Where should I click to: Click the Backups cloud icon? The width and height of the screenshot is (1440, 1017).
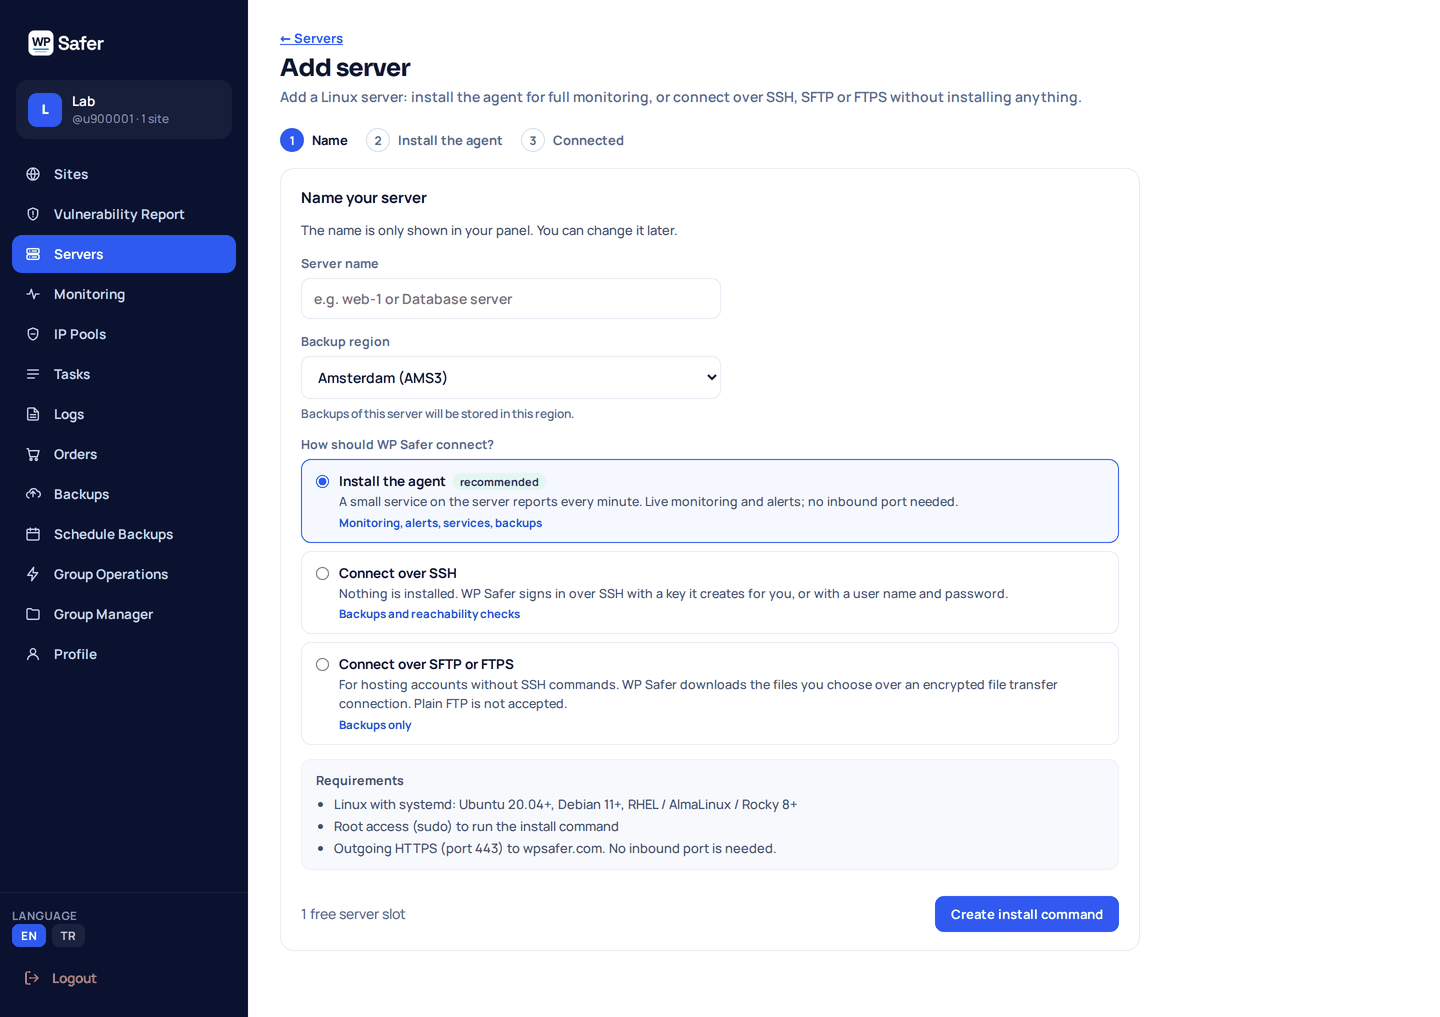click(33, 494)
